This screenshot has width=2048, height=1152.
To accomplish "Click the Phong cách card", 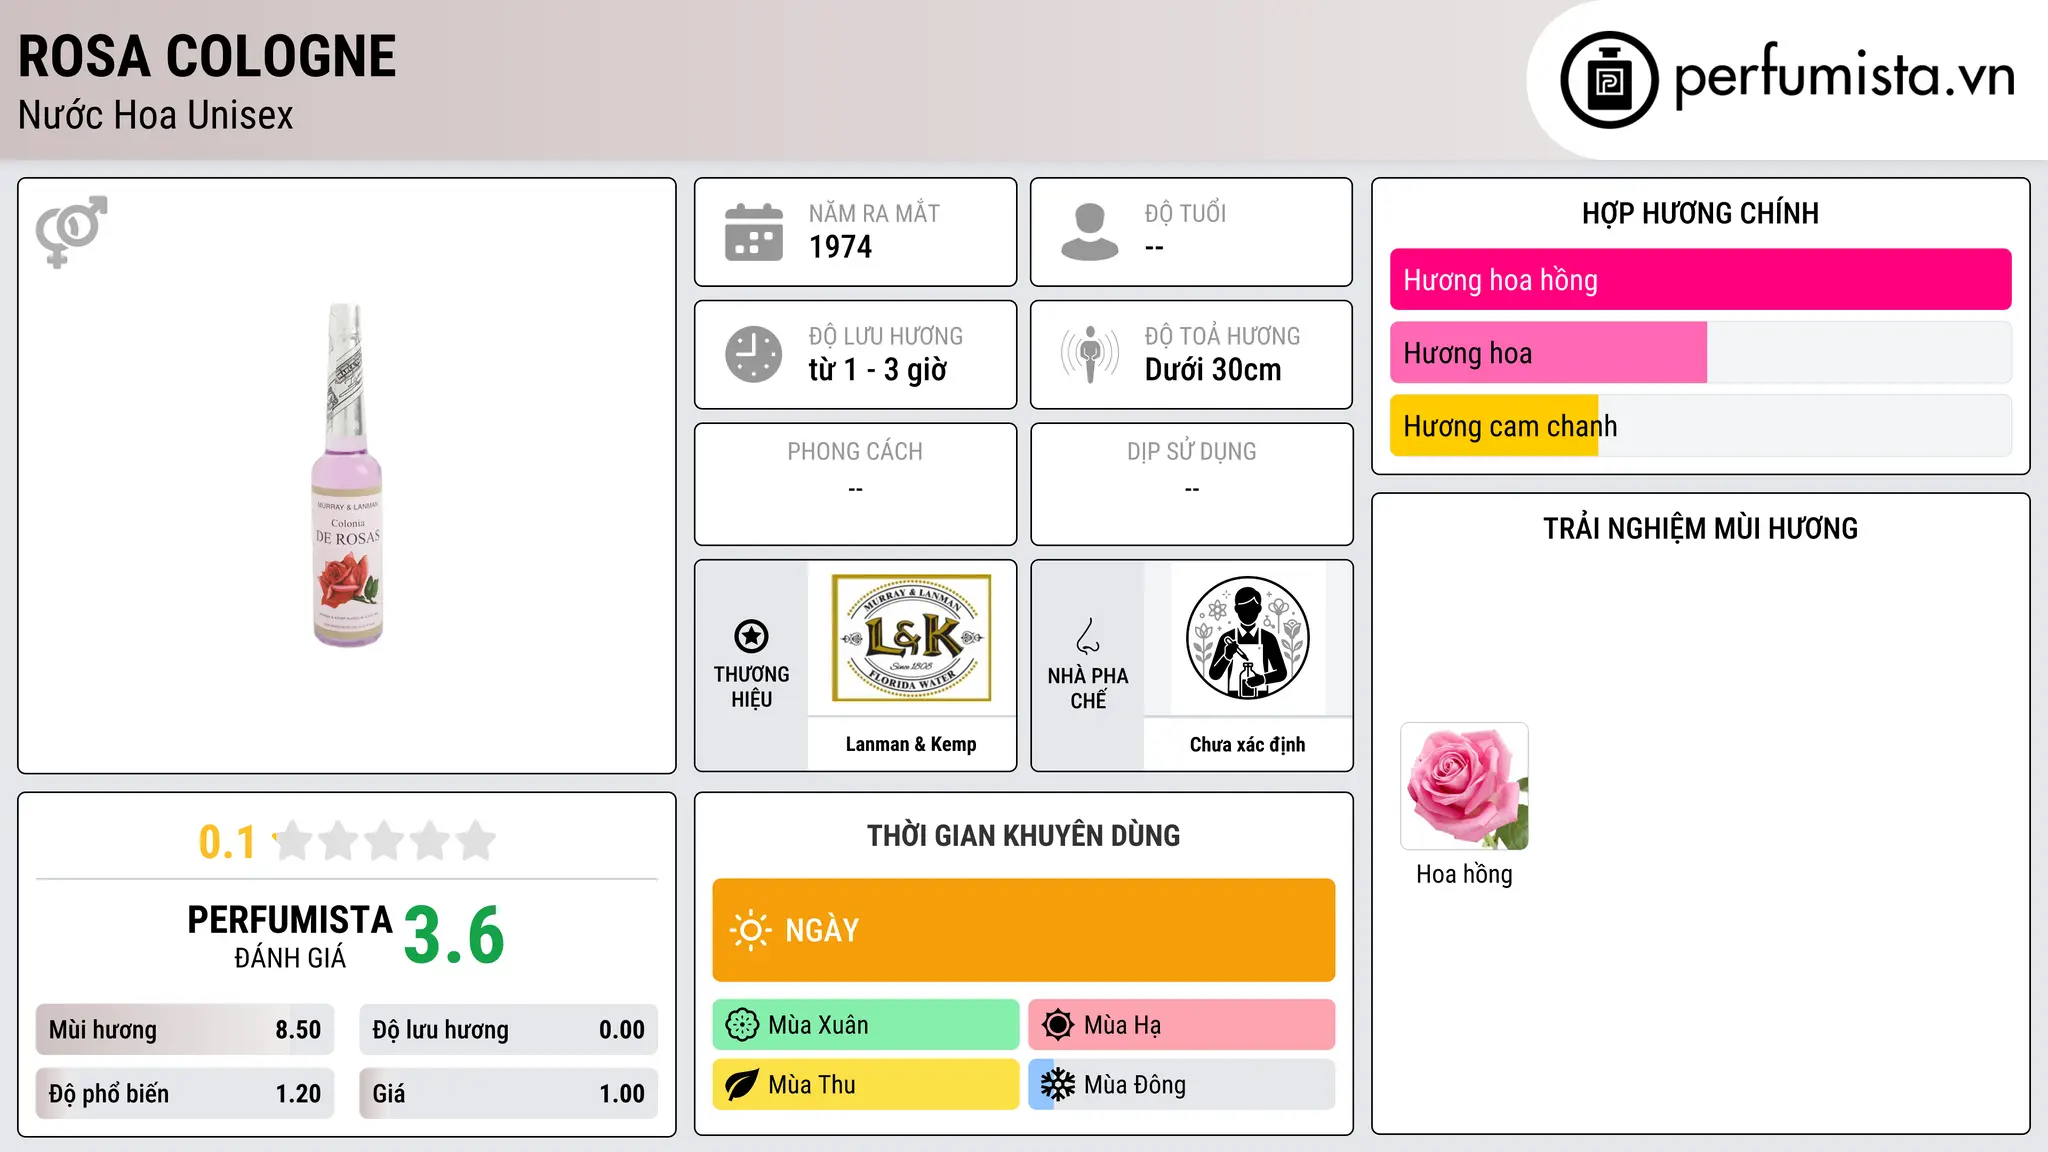I will (x=855, y=484).
